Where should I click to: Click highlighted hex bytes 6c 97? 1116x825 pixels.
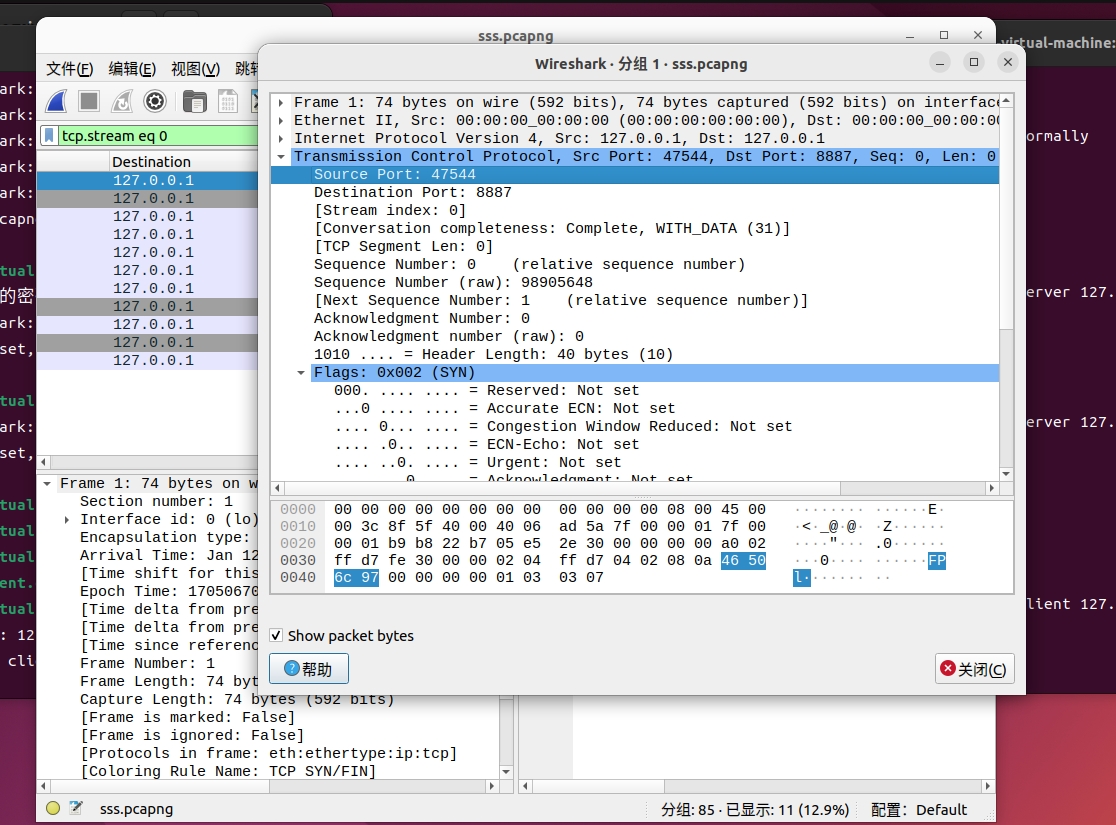(356, 577)
